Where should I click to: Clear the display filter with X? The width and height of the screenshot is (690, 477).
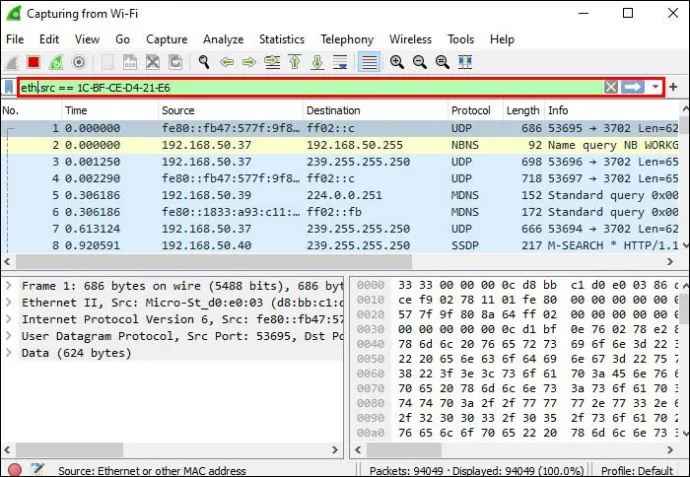611,87
